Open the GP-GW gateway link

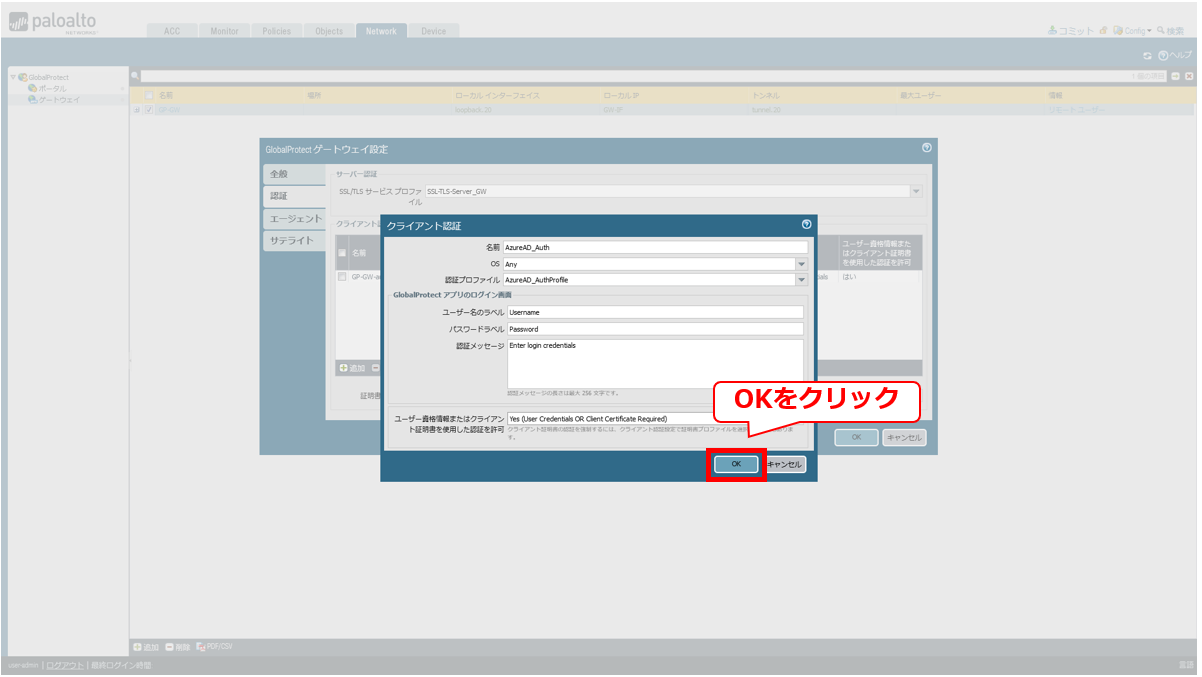[x=168, y=110]
